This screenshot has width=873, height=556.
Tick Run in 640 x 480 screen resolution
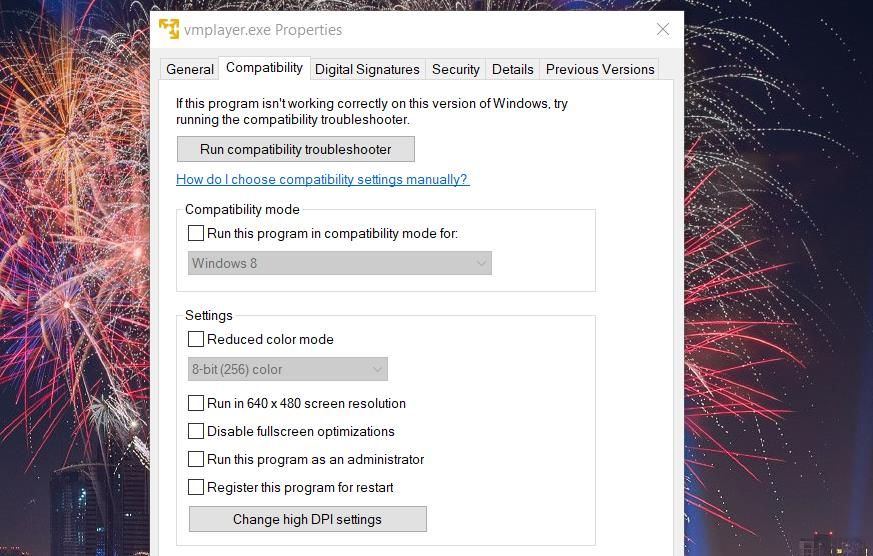(195, 403)
